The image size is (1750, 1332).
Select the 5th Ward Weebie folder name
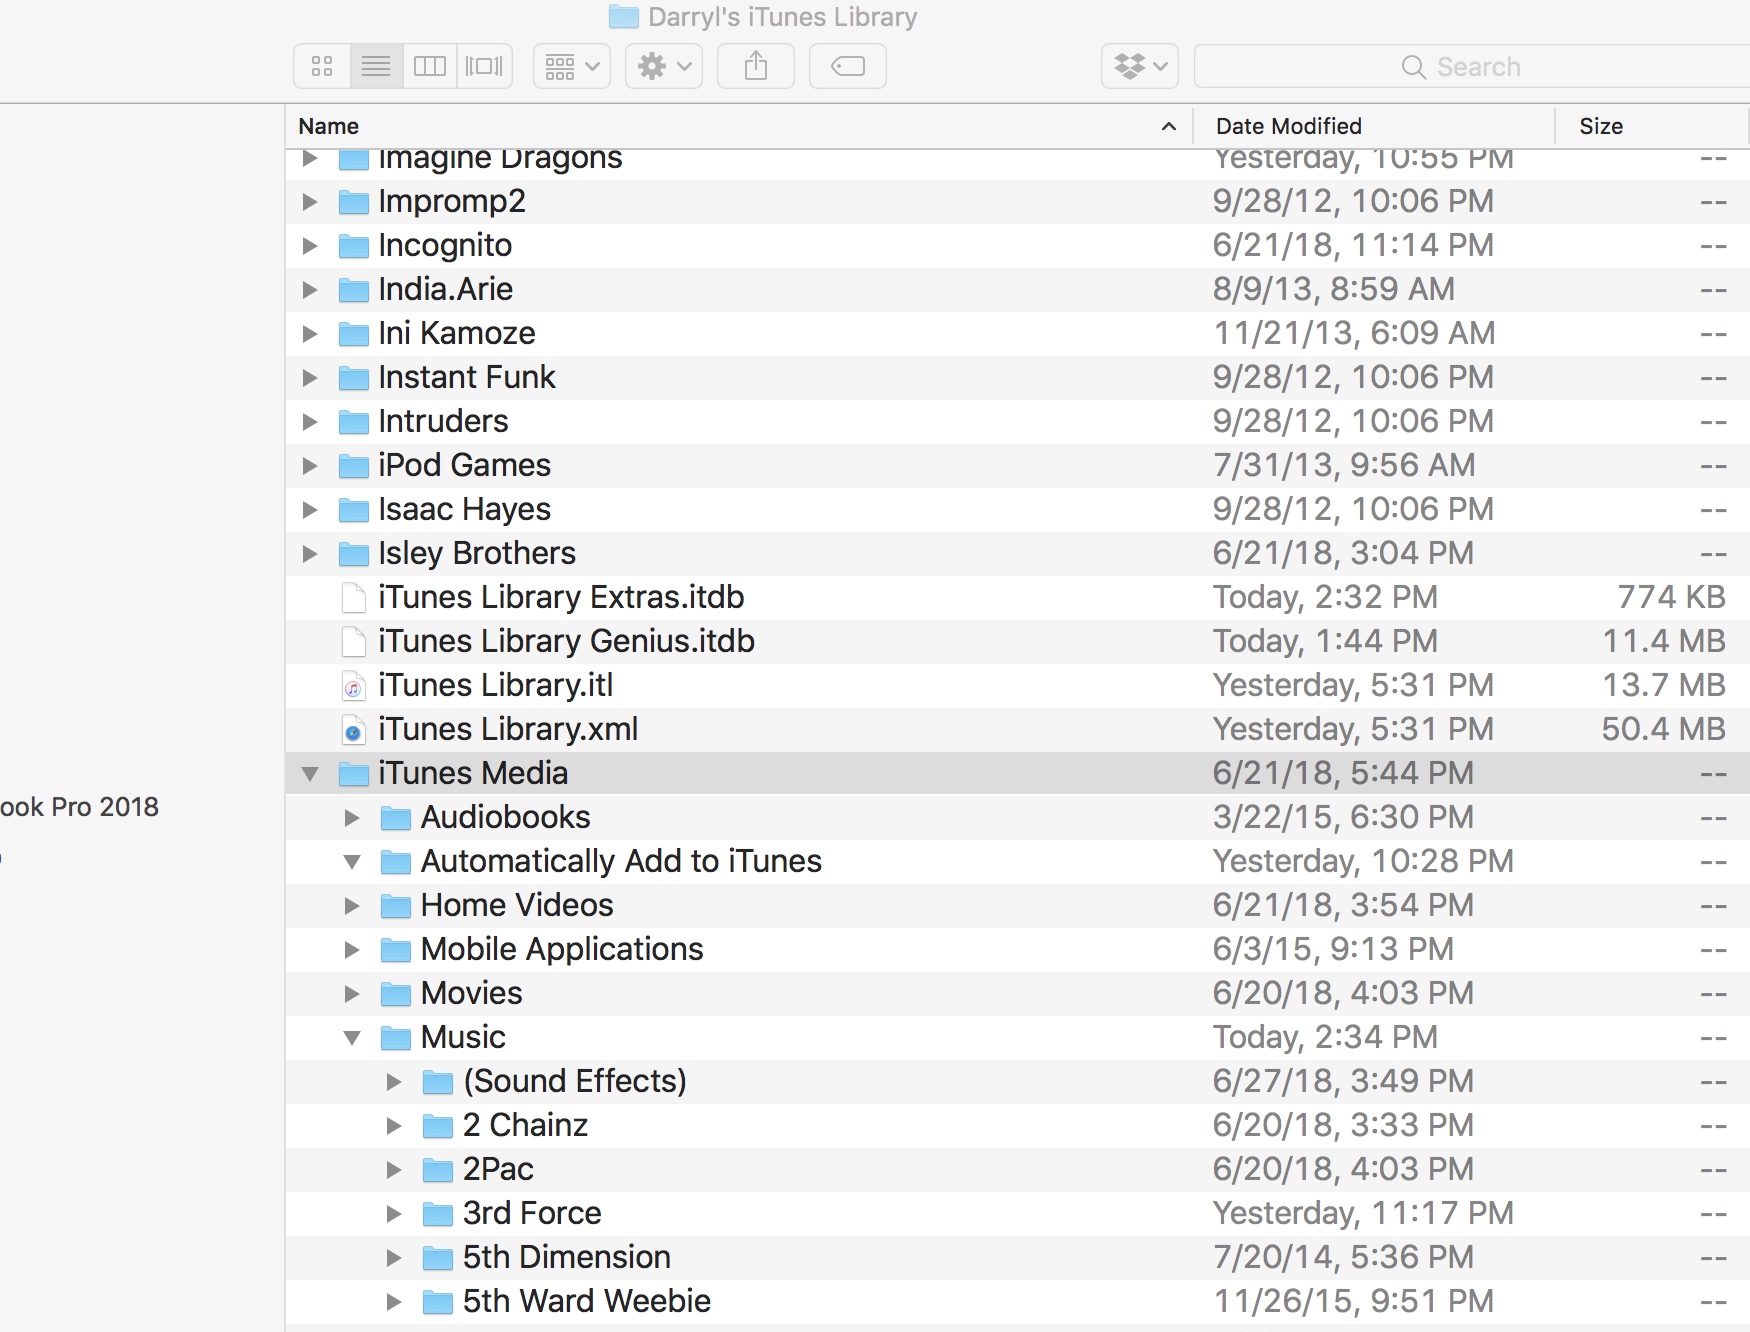[x=587, y=1301]
